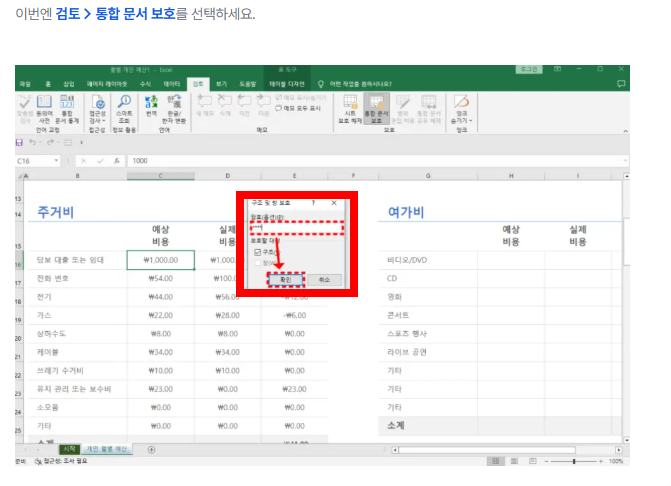Click the Save icon in quick access toolbar

pyautogui.click(x=19, y=142)
